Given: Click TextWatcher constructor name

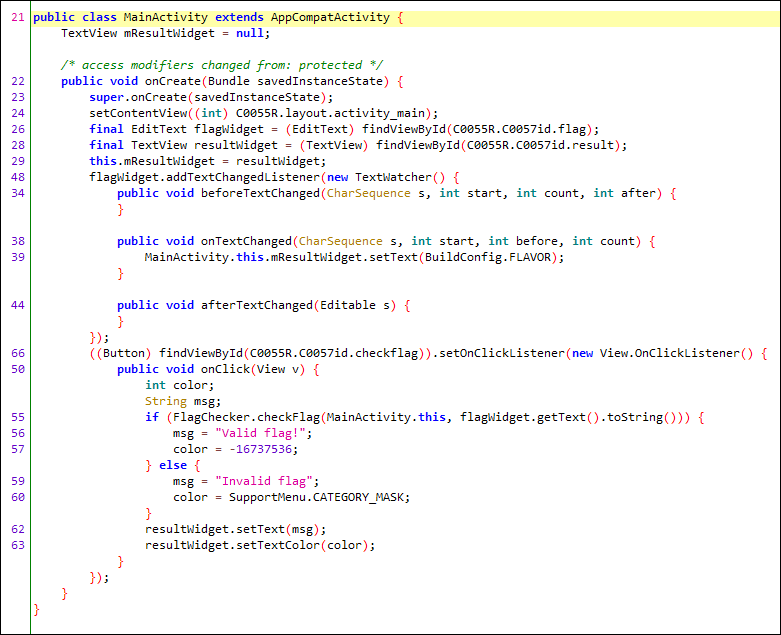Looking at the screenshot, I should coord(393,177).
